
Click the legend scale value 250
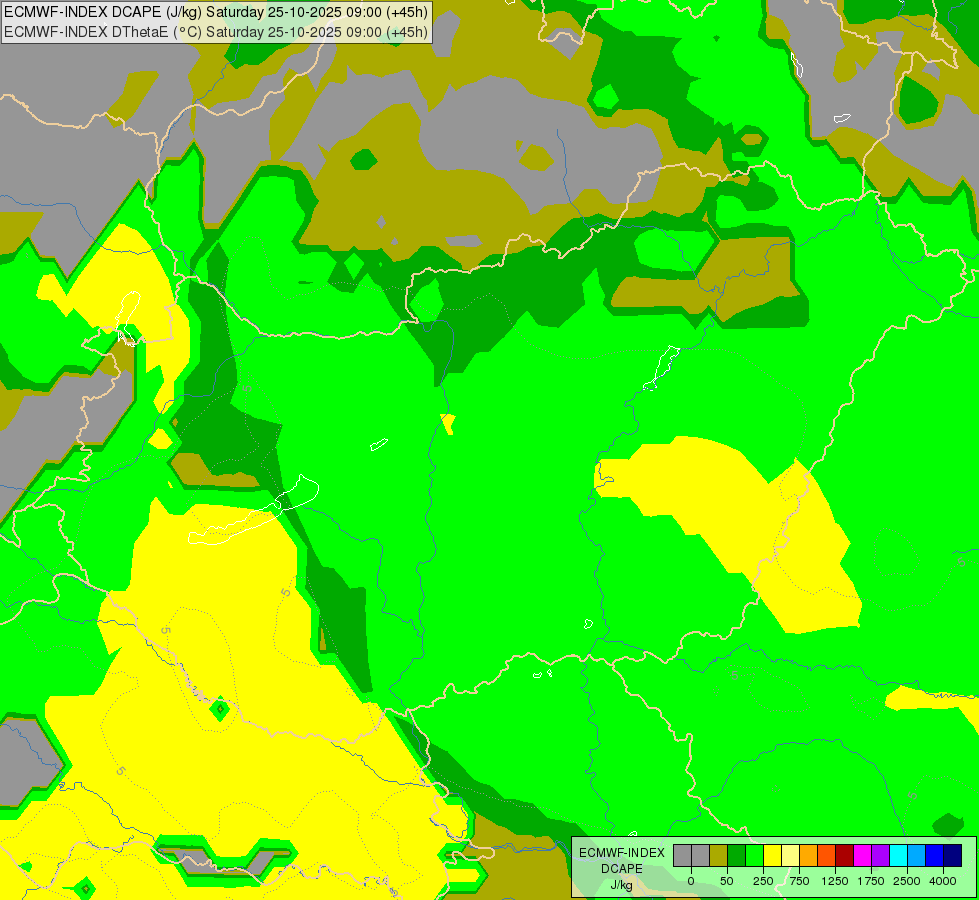763,881
